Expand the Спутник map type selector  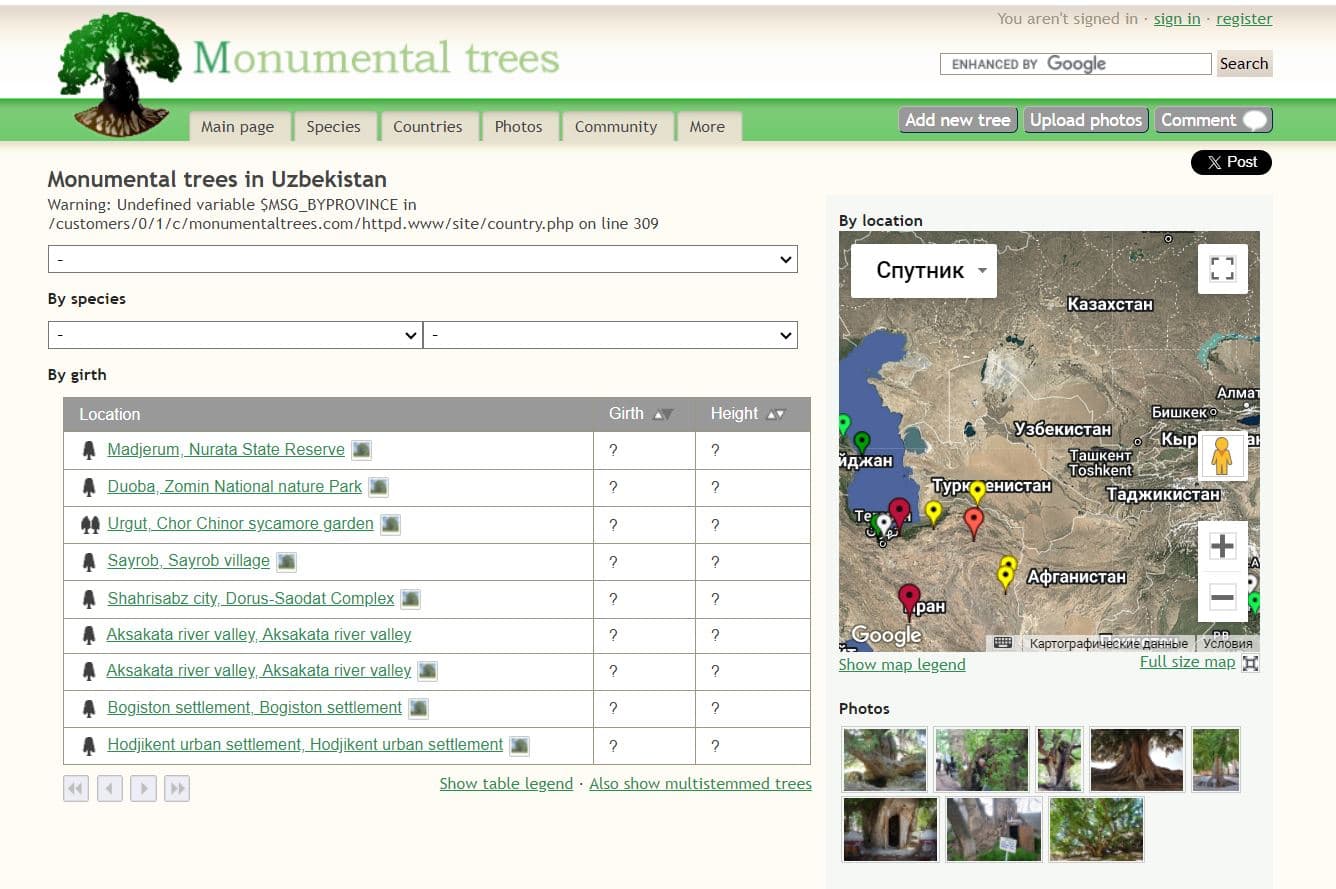[x=921, y=269]
